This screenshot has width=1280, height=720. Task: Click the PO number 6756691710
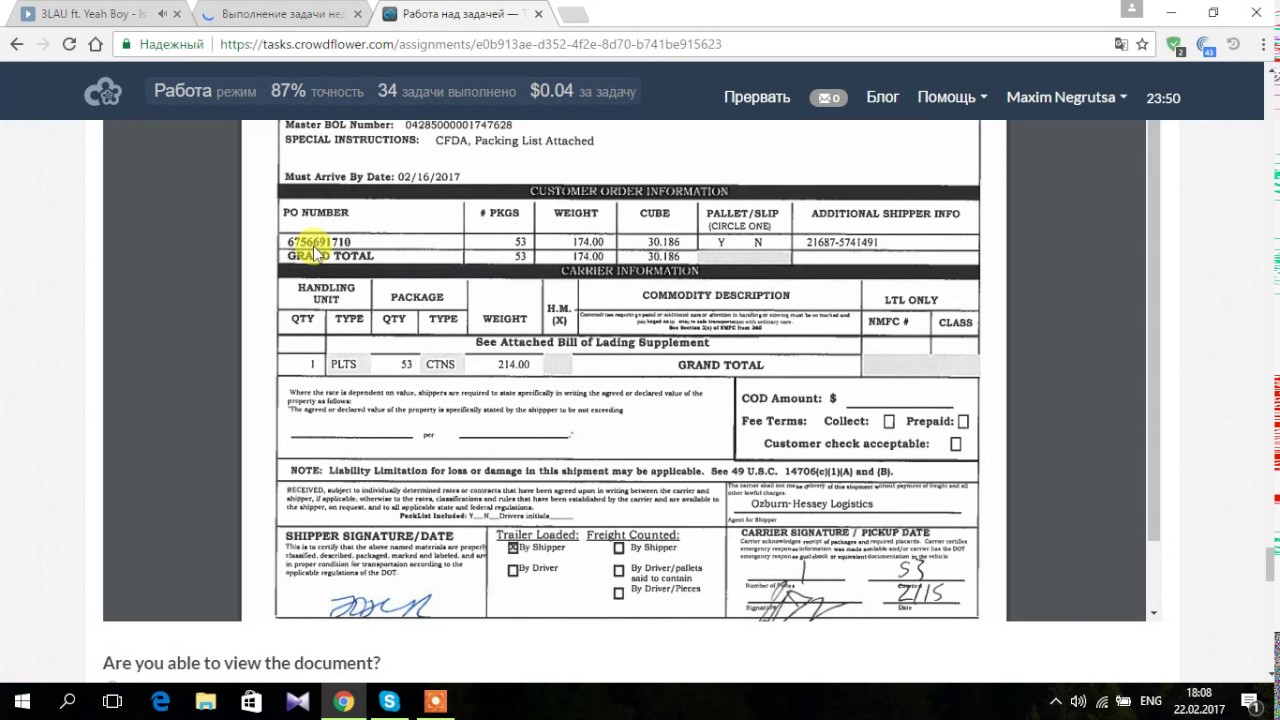pos(319,242)
